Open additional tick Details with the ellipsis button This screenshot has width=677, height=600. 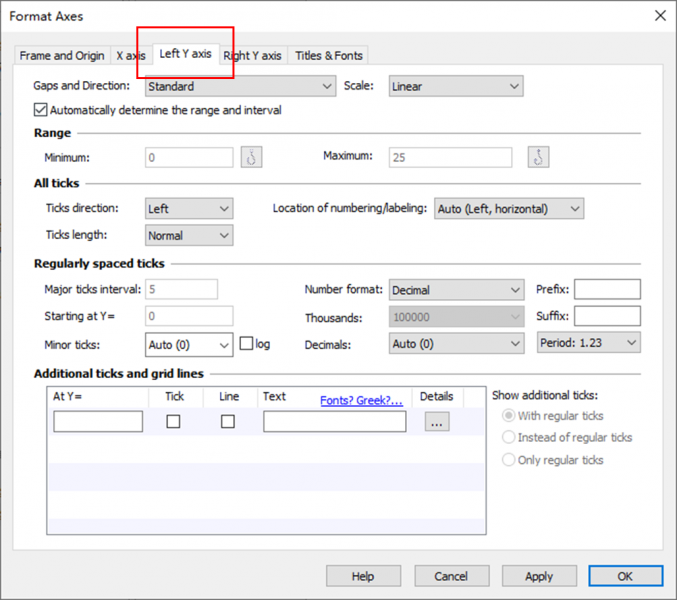[x=436, y=422]
